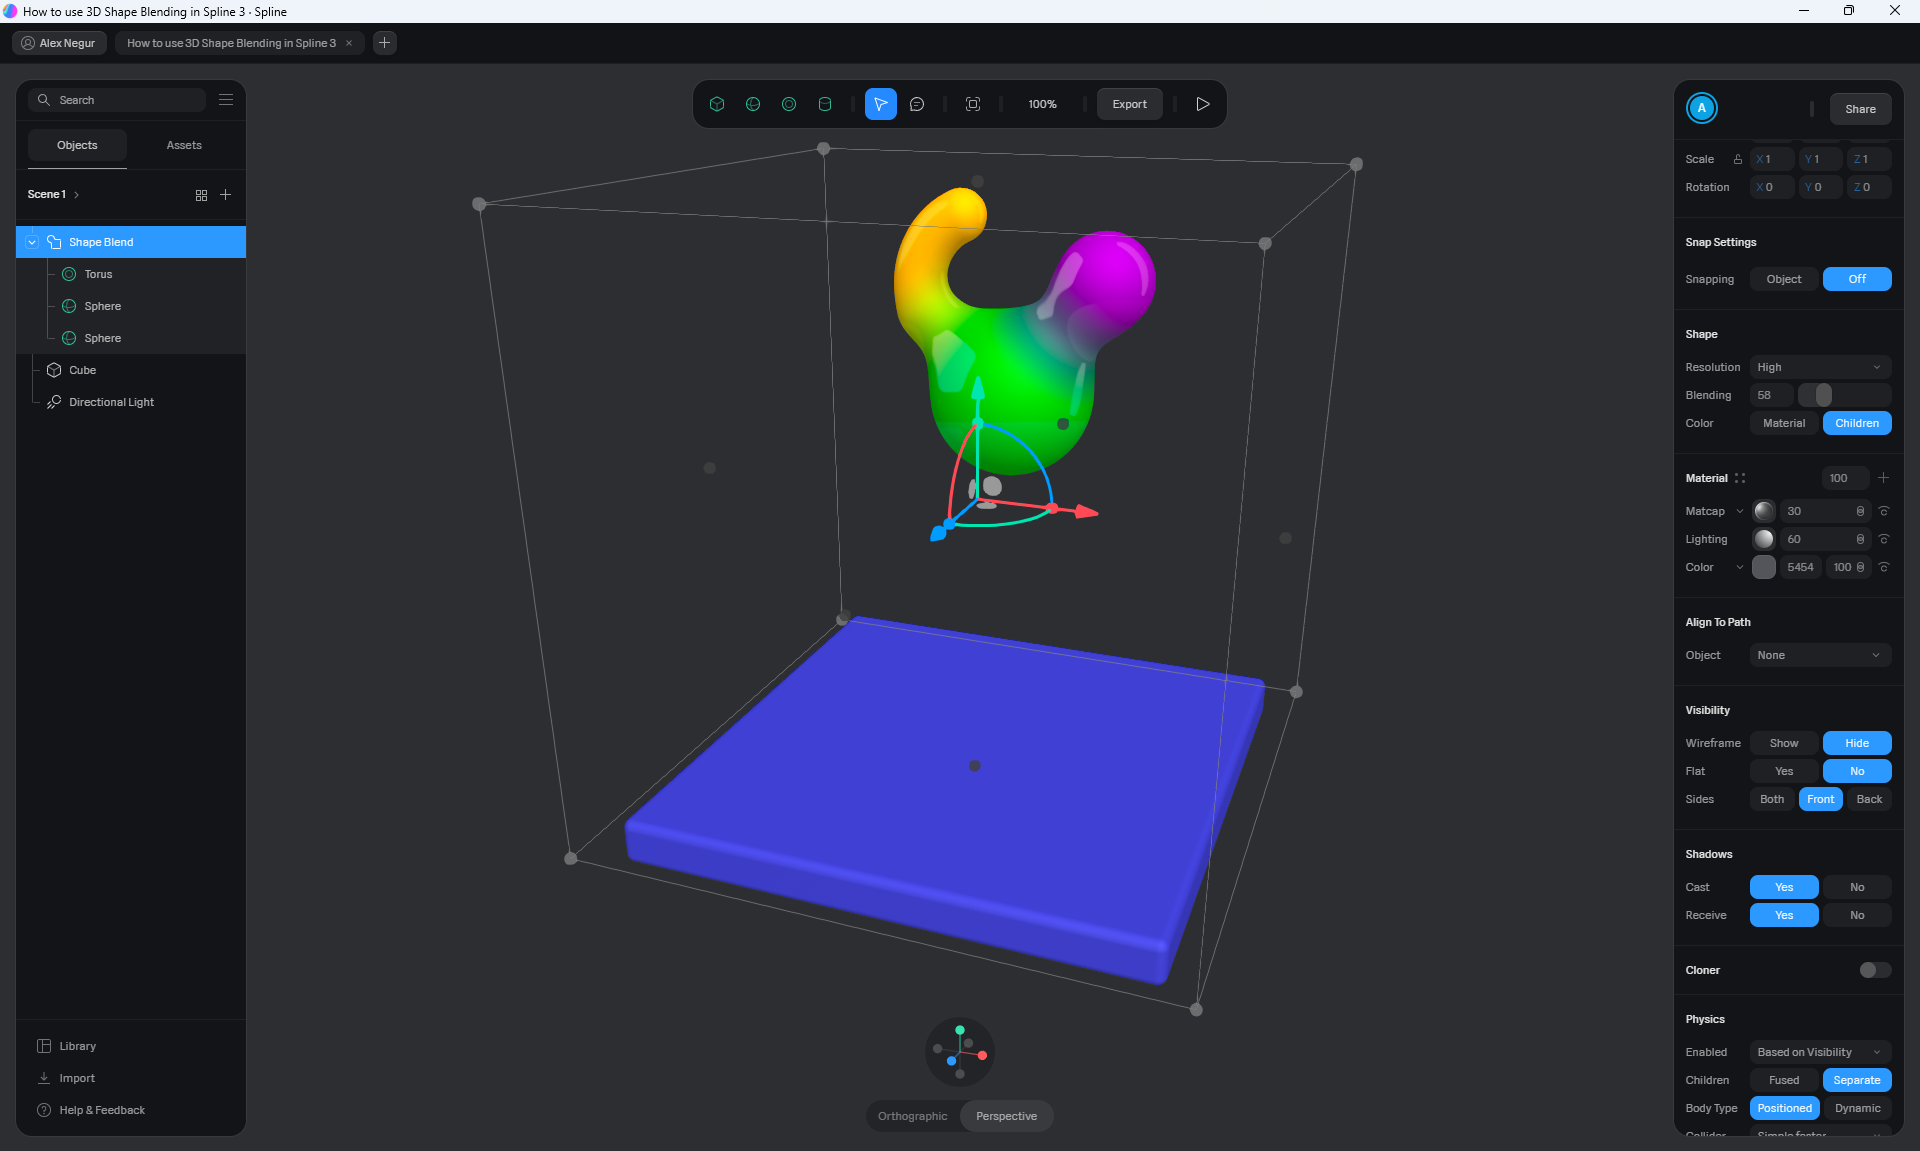The image size is (1920, 1151).
Task: Add a new object with Scene plus icon
Action: [226, 195]
